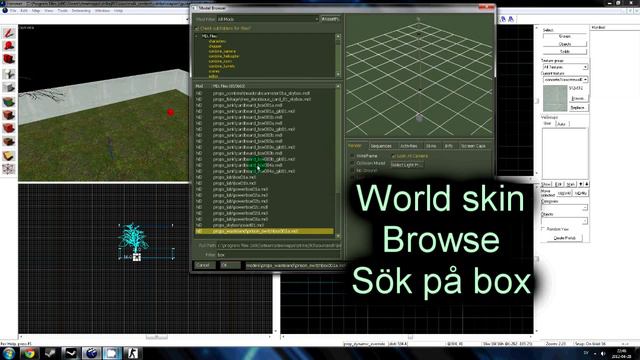Collapse the MDL Files tree root
This screenshot has height=360, width=640.
coord(197,36)
